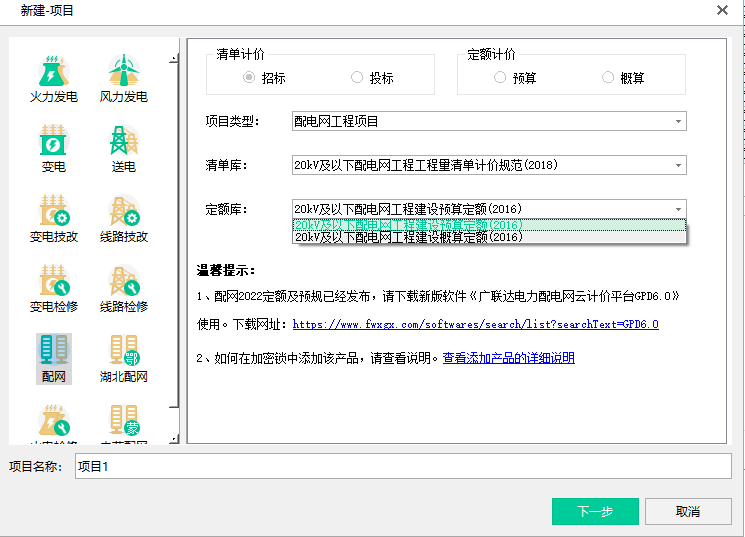745x537 pixels.
Task: Select the 风力发电 project icon
Action: 124,79
